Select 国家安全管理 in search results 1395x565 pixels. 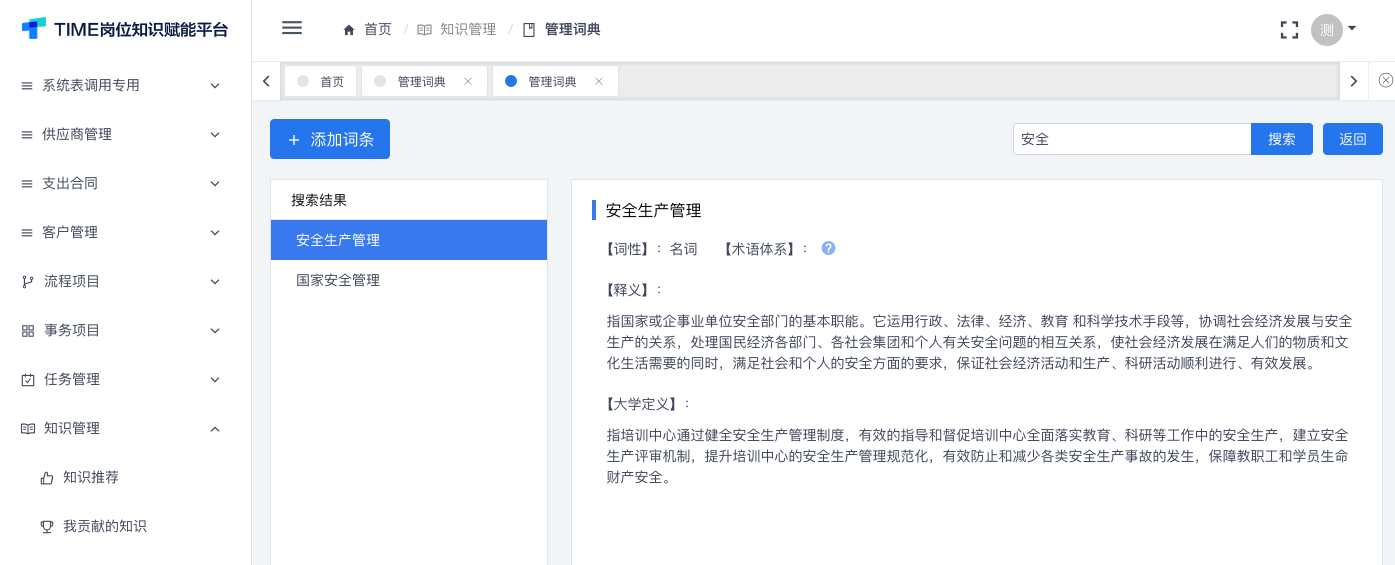point(409,280)
